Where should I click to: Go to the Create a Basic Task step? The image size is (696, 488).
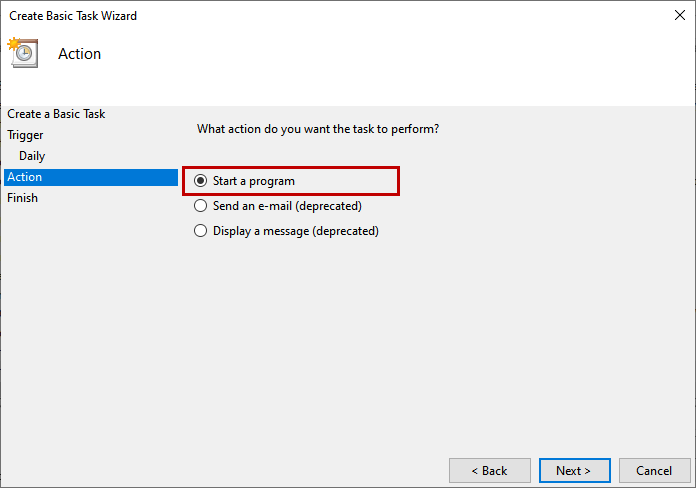(56, 114)
